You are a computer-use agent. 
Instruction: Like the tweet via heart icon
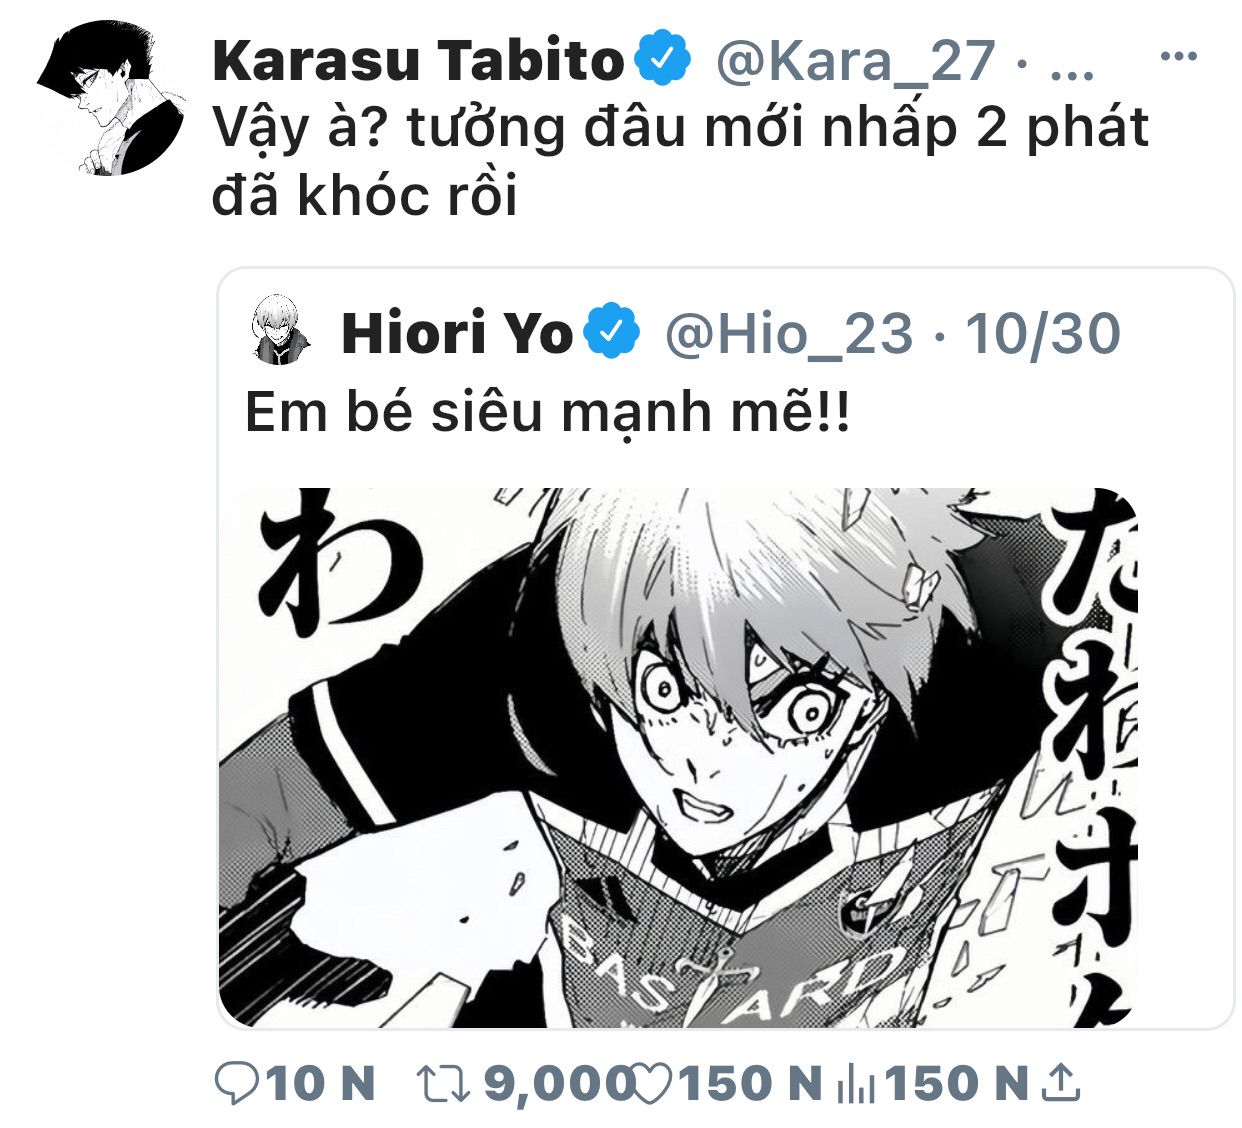(x=652, y=1084)
